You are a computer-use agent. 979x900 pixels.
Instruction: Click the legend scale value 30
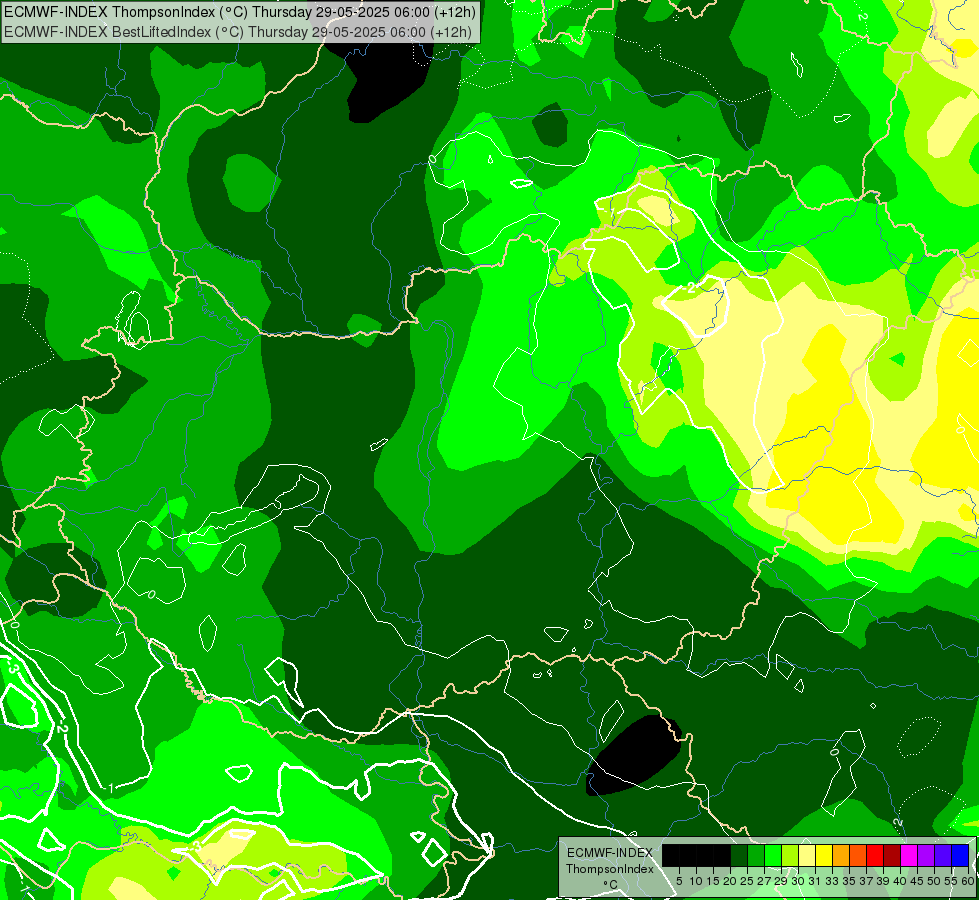tap(797, 881)
